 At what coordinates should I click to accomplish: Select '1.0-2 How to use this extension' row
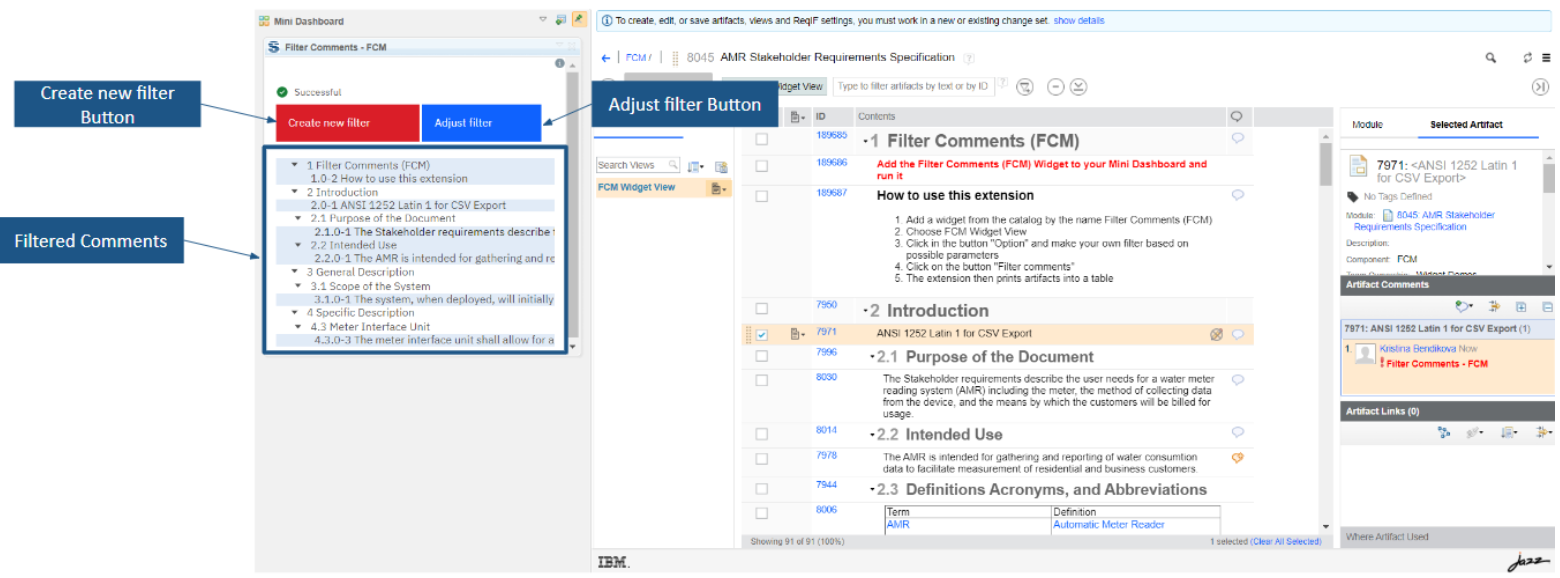pyautogui.click(x=416, y=178)
